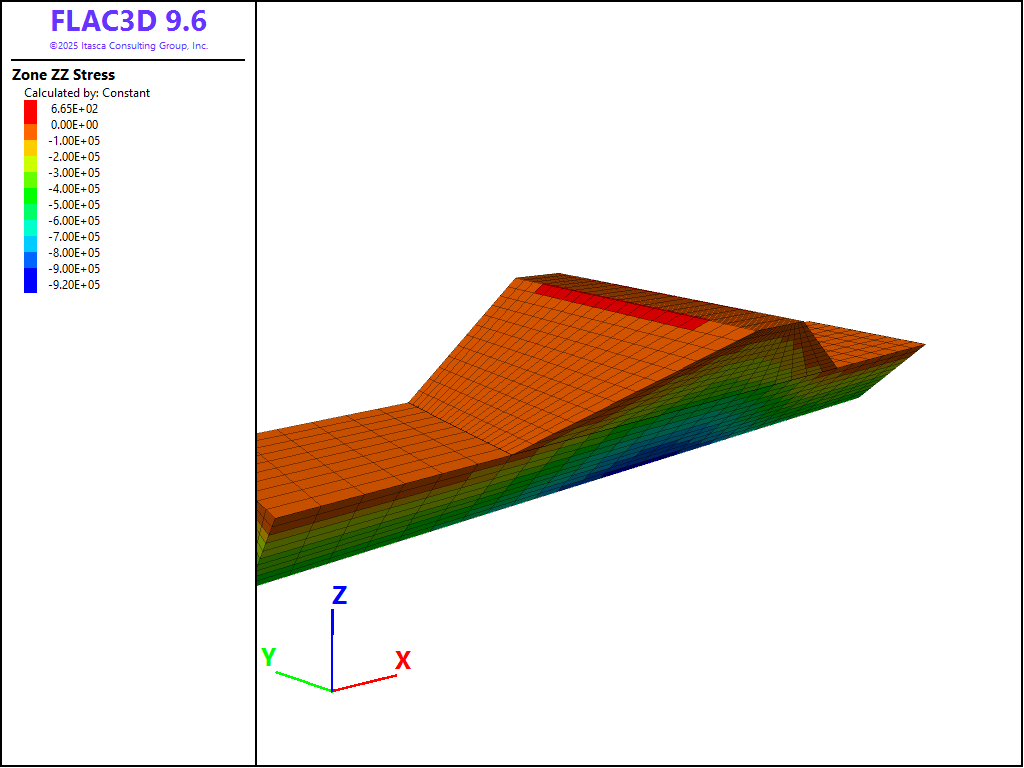This screenshot has height=768, width=1024.
Task: Click the Calculated by: Constant label
Action: 87,93
